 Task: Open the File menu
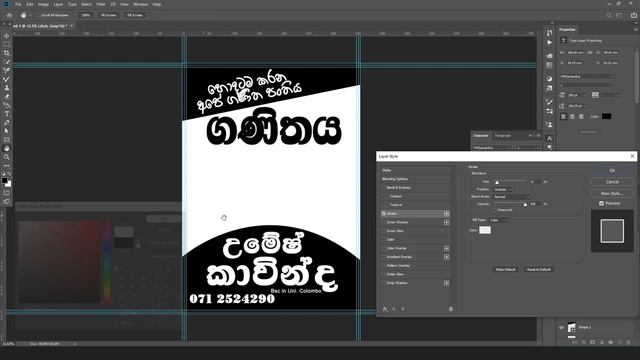point(18,4)
